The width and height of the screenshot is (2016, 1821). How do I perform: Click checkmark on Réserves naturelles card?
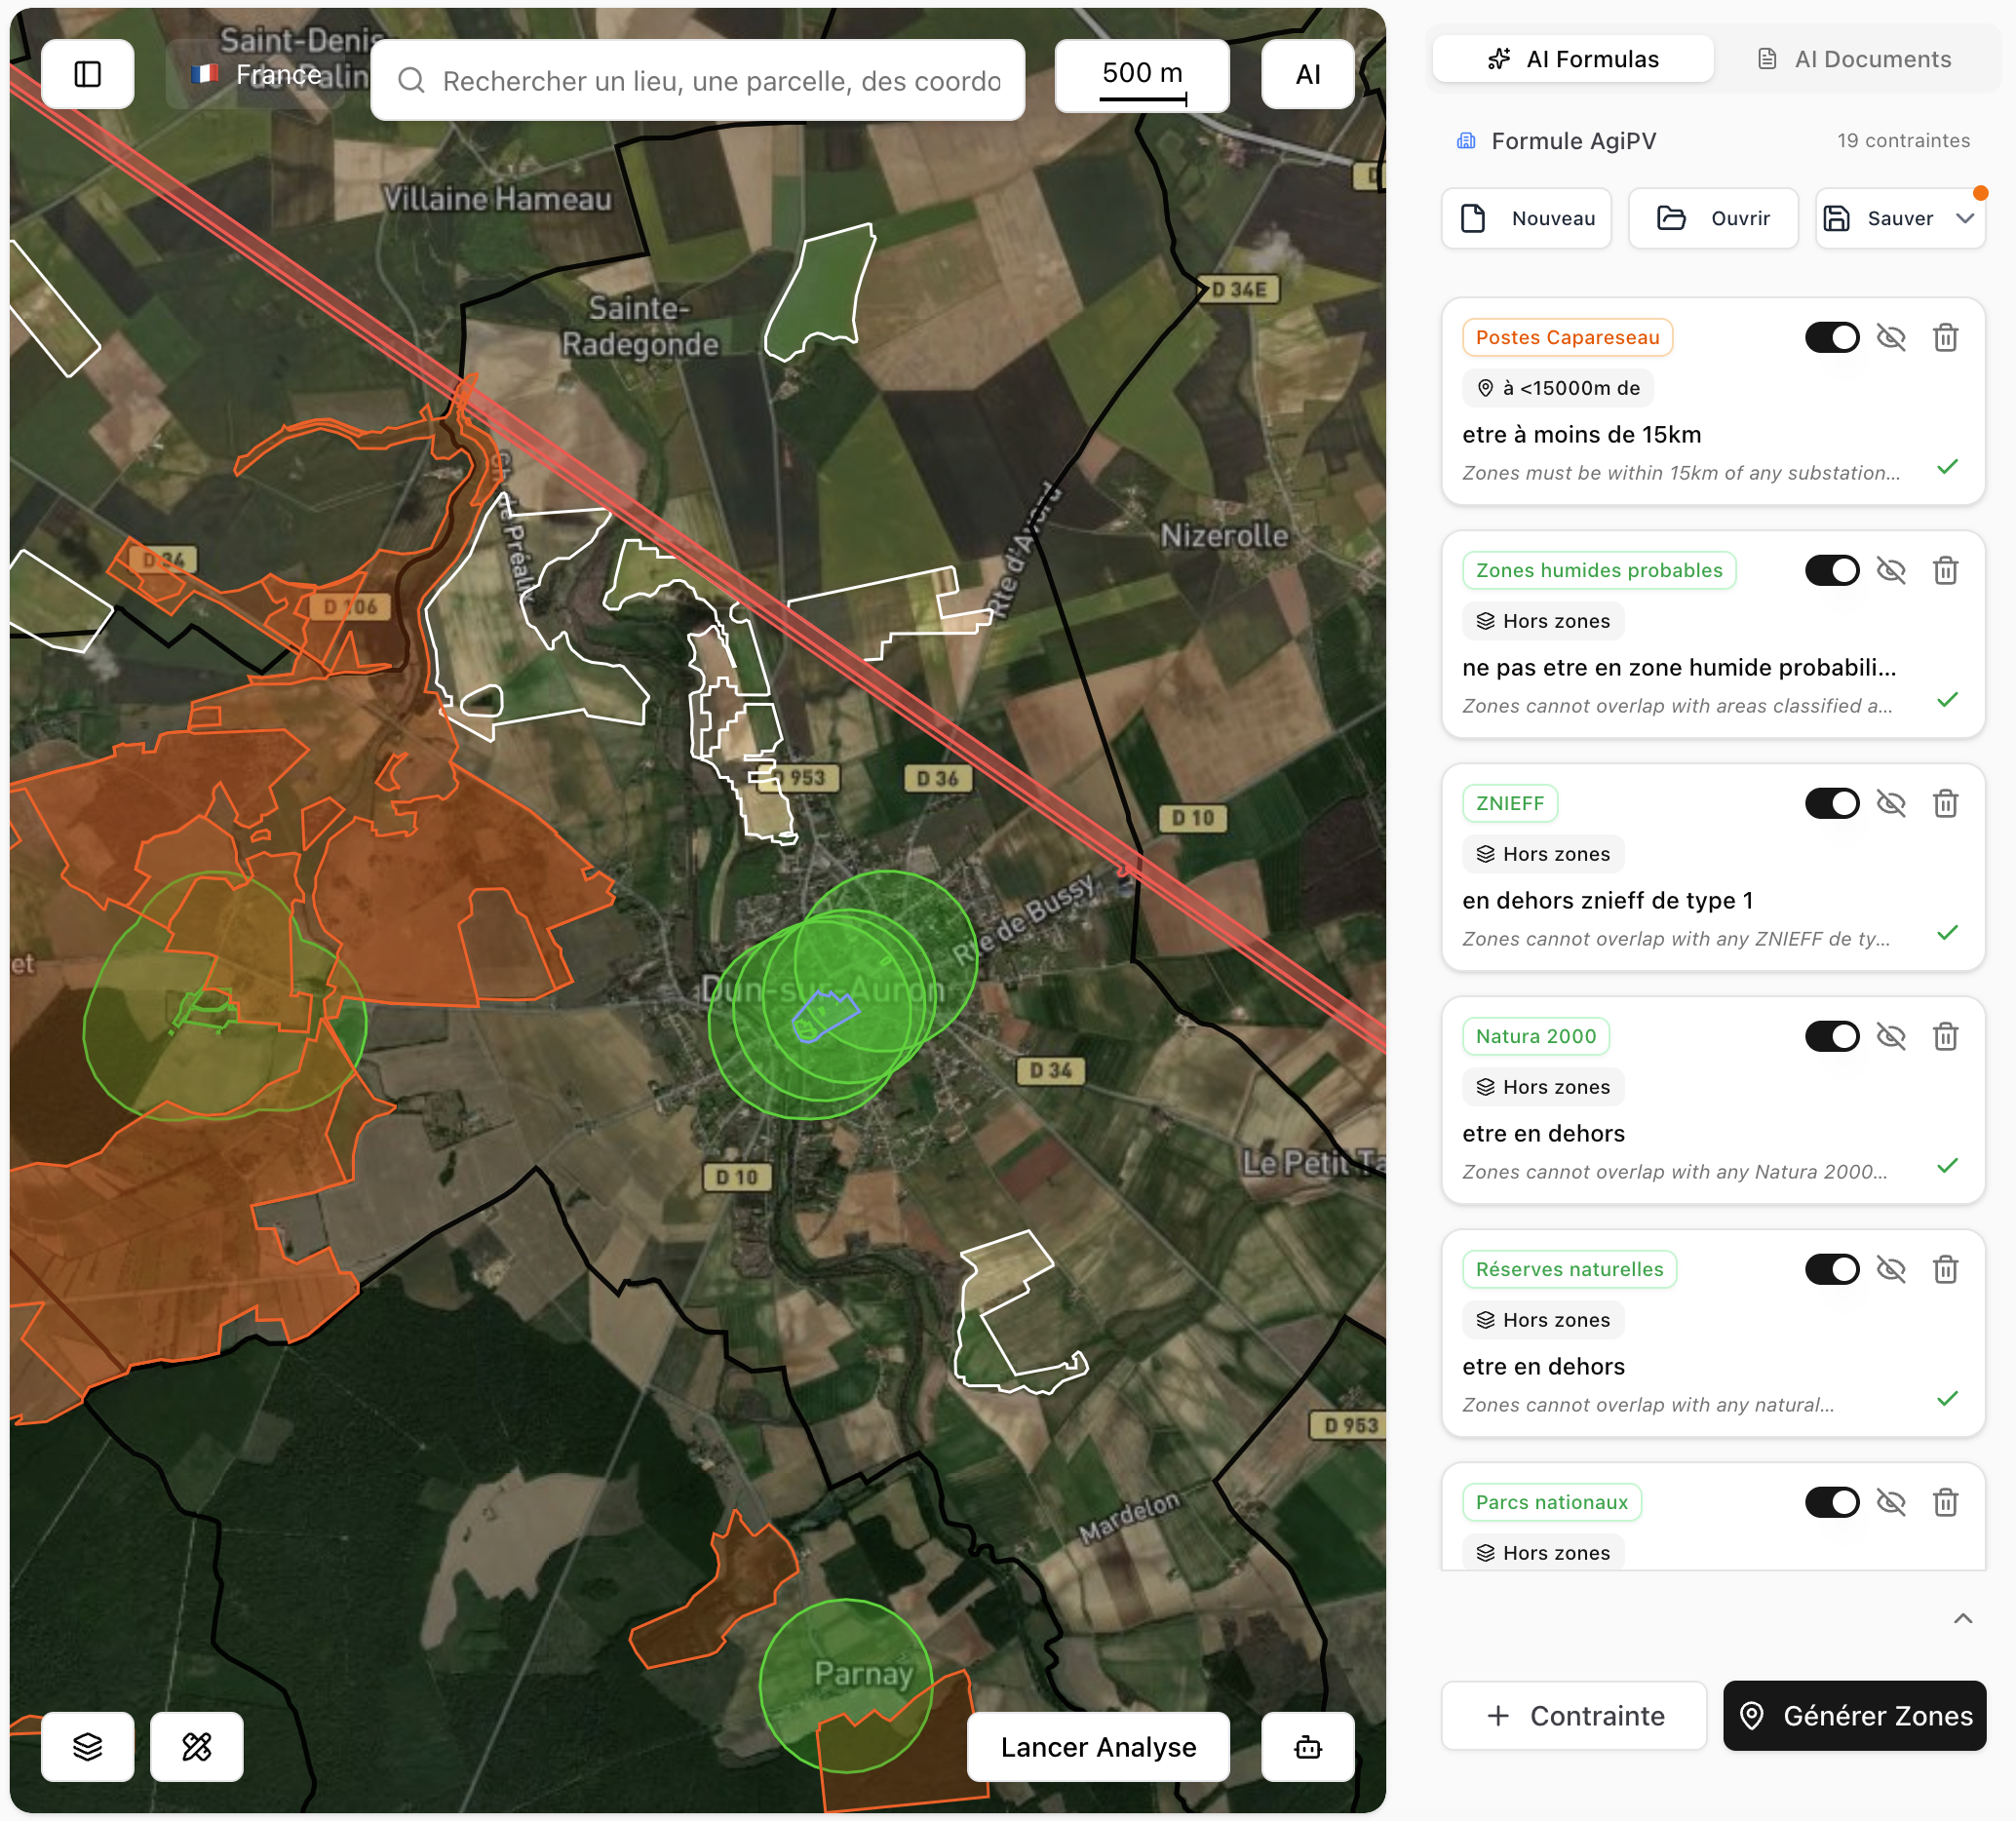pos(1947,1399)
